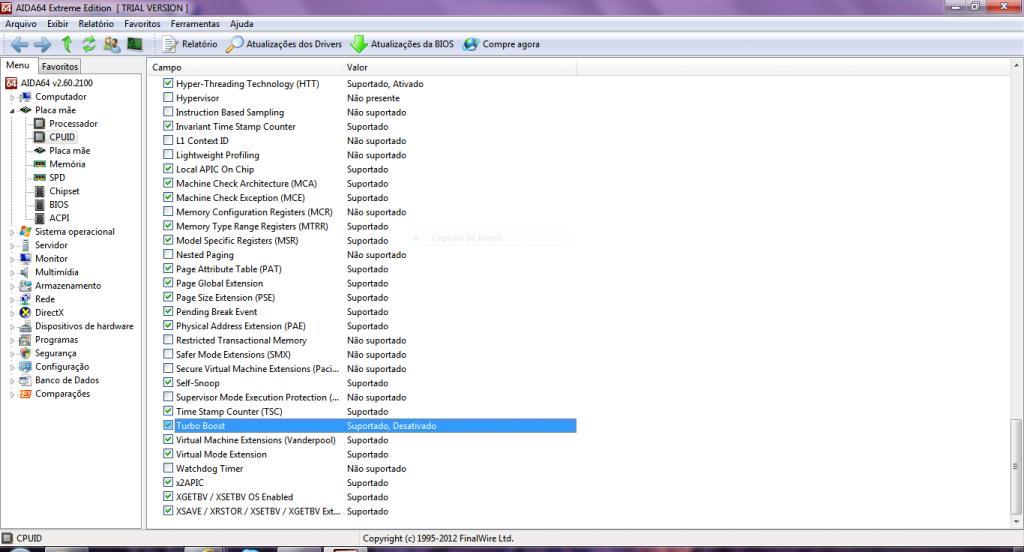Click the Dispositivos de hardware icon

(x=25, y=326)
